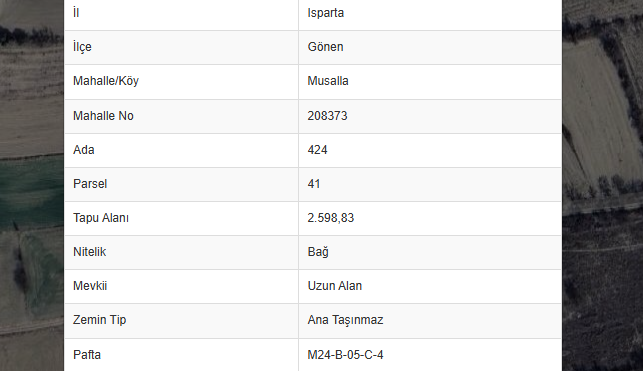Click the Mevkii label cell

[181, 286]
